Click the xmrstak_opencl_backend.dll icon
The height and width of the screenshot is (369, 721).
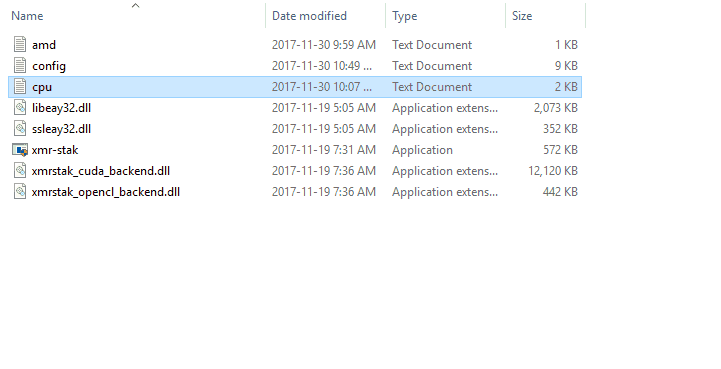20,192
